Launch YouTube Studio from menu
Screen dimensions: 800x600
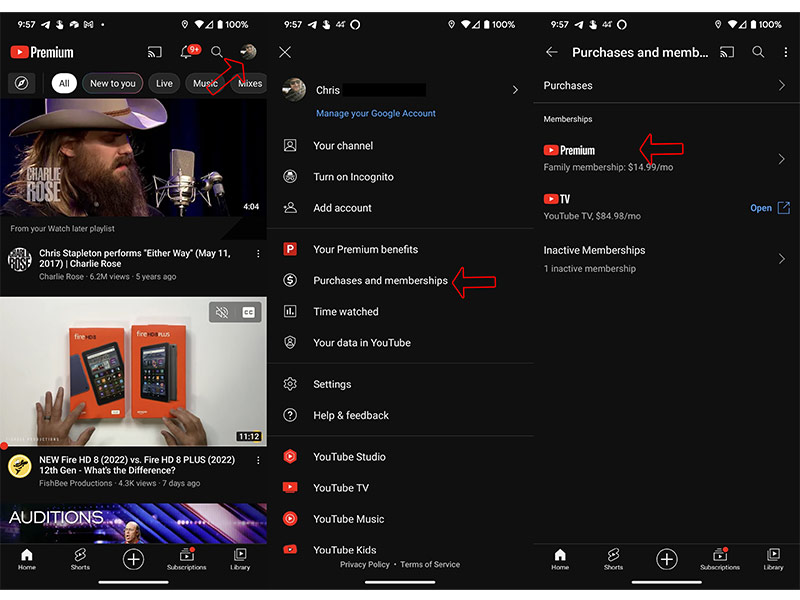click(x=400, y=457)
